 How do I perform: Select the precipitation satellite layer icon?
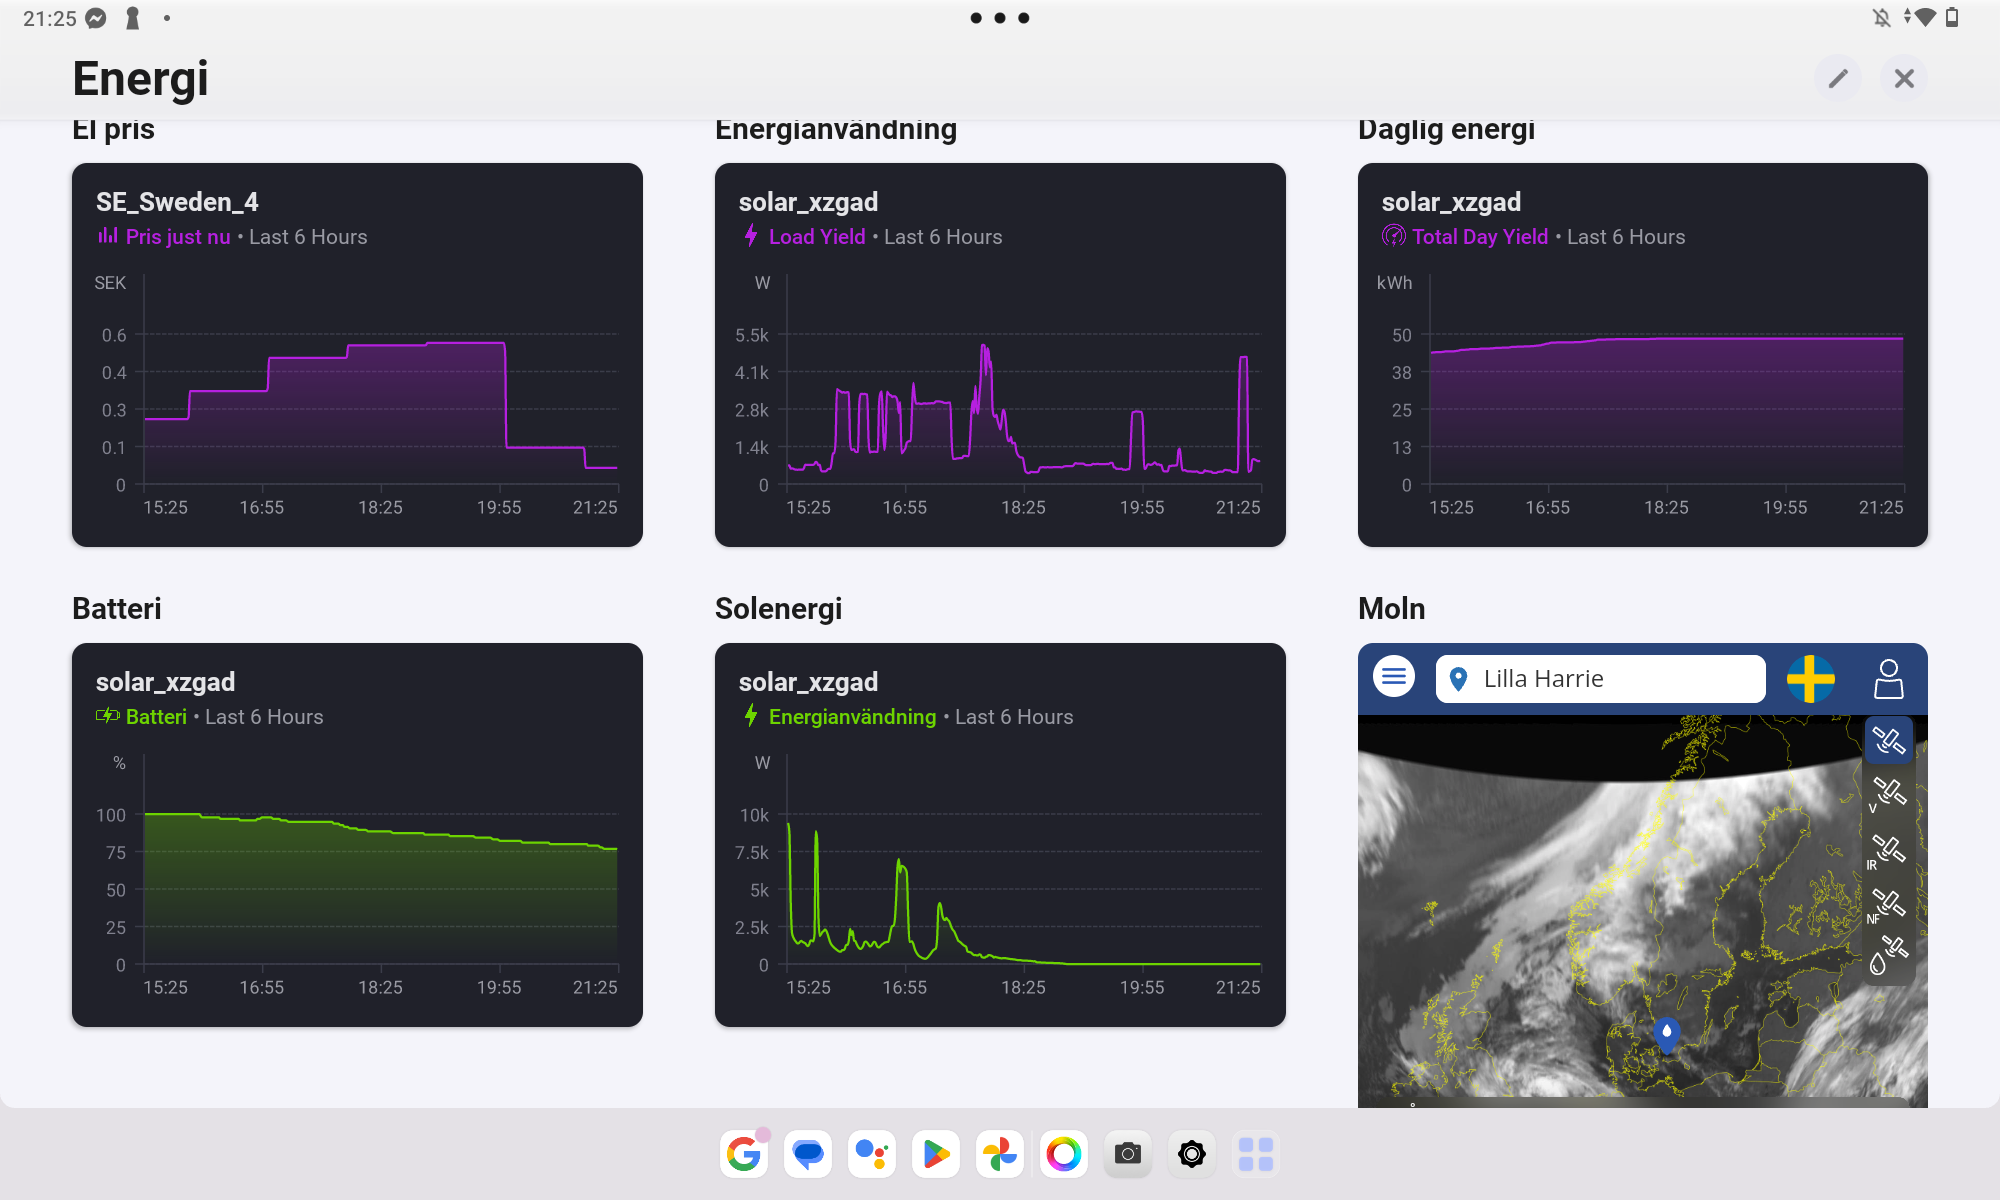pos(1888,955)
